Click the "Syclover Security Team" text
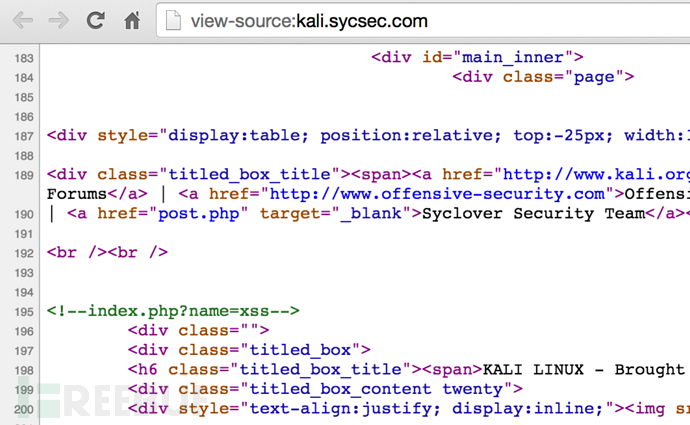The width and height of the screenshot is (690, 425). coord(533,213)
